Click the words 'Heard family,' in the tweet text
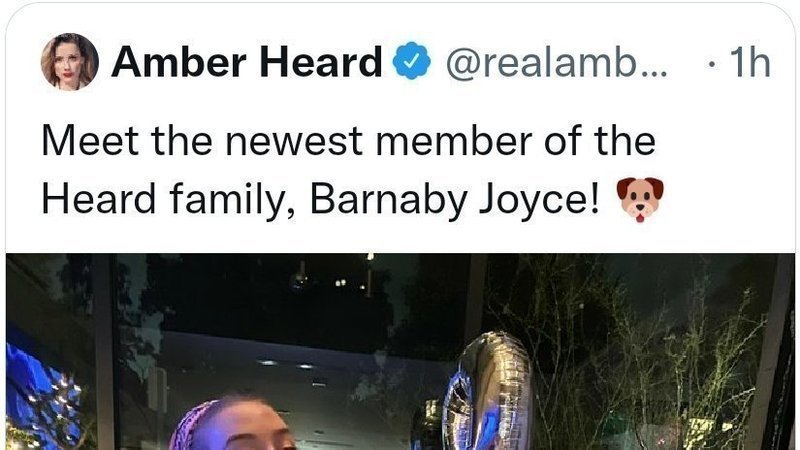The height and width of the screenshot is (450, 800). (x=168, y=199)
